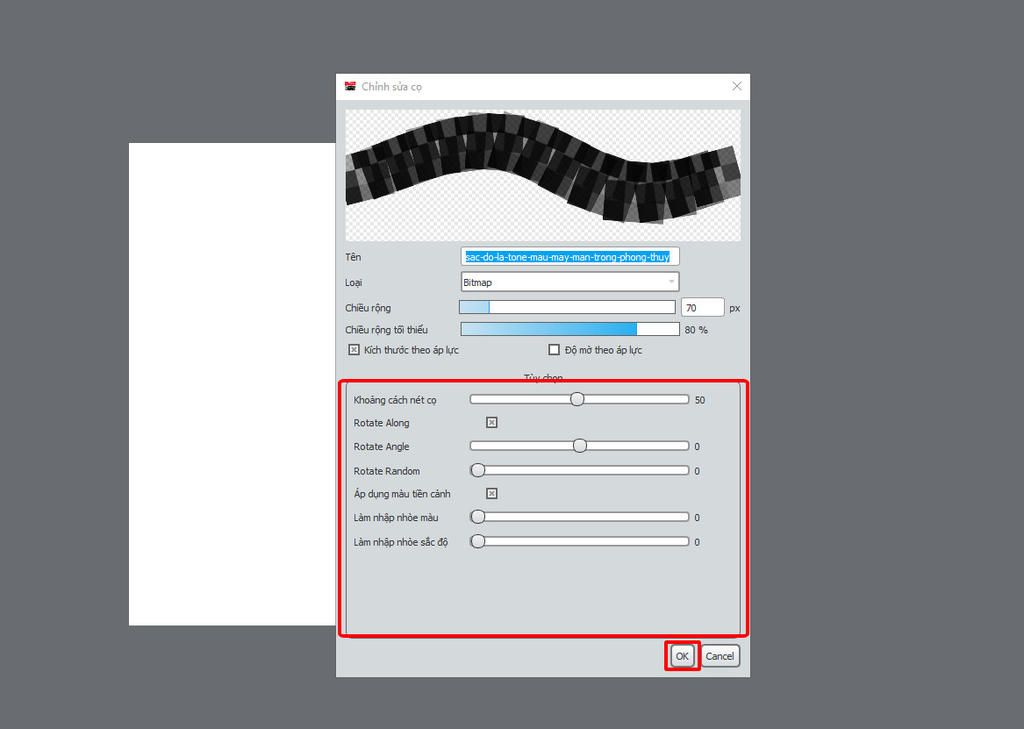Toggle the Rotate Along checkbox
The image size is (1024, 729).
point(491,423)
